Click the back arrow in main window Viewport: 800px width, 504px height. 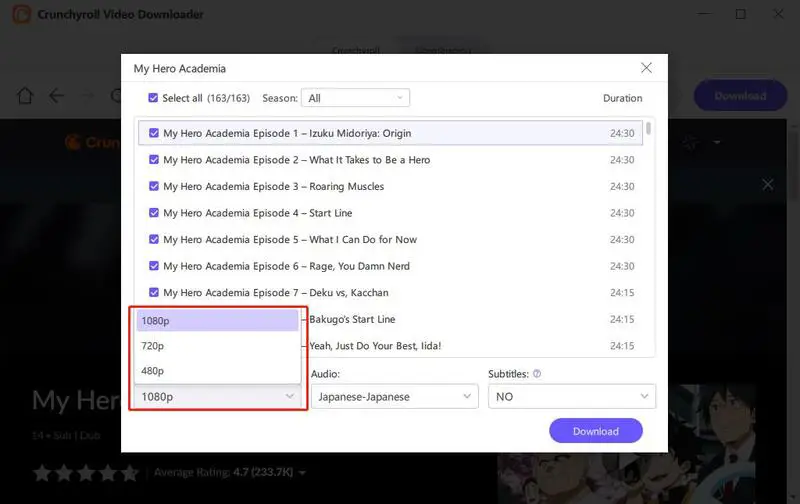tap(56, 95)
